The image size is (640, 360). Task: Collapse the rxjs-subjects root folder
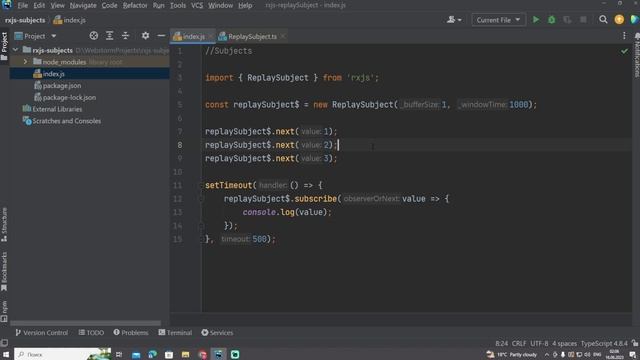tap(16, 50)
